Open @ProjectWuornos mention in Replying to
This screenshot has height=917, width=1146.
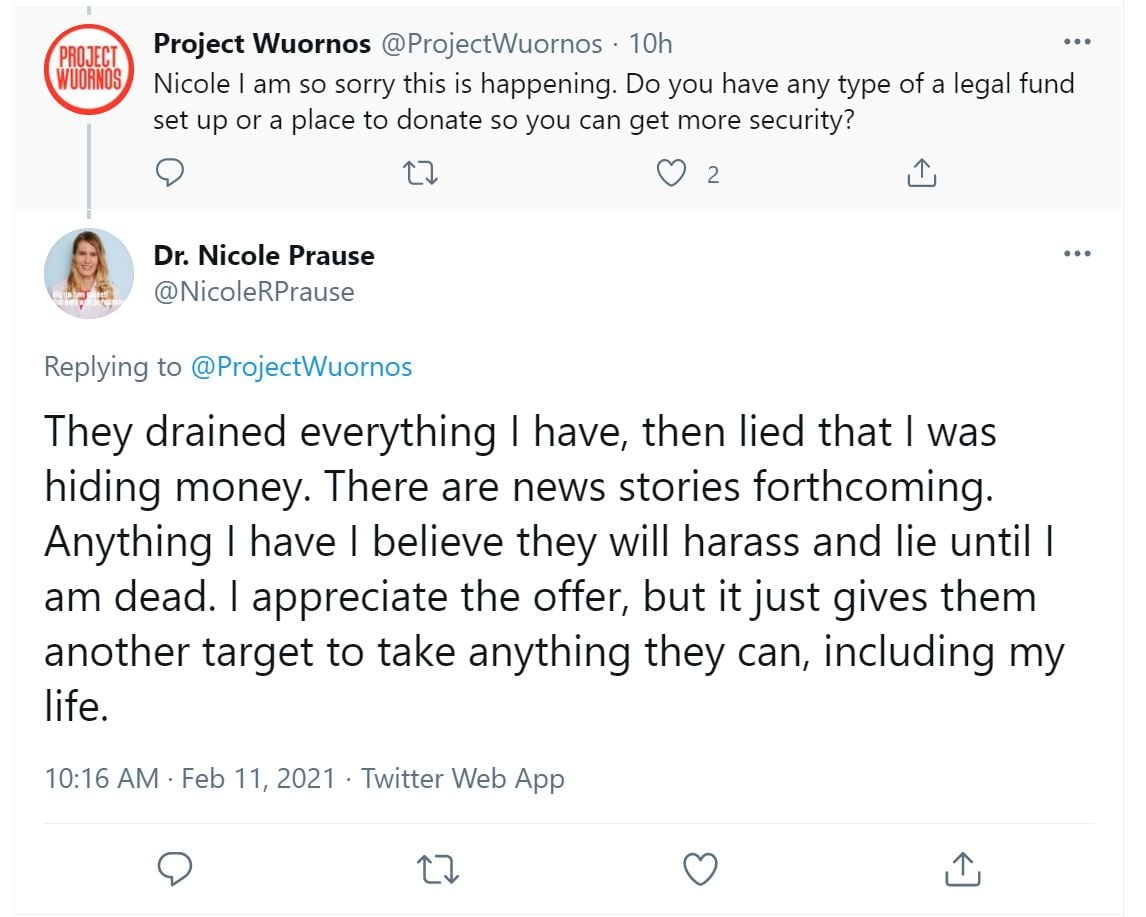pyautogui.click(x=301, y=367)
